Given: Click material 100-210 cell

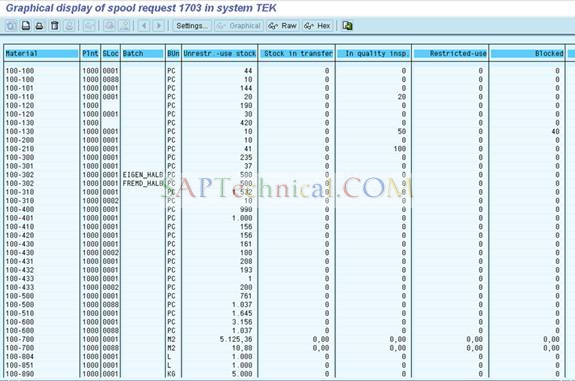Looking at the screenshot, I should pyautogui.click(x=20, y=149).
